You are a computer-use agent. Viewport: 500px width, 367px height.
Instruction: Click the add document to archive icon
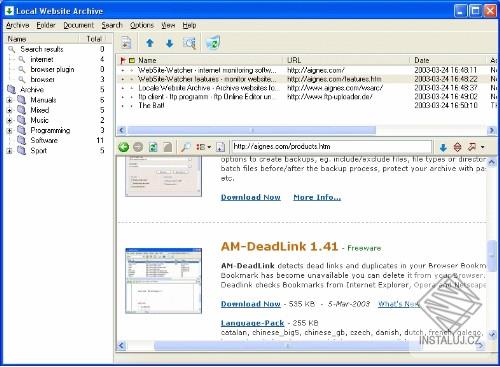coord(126,42)
